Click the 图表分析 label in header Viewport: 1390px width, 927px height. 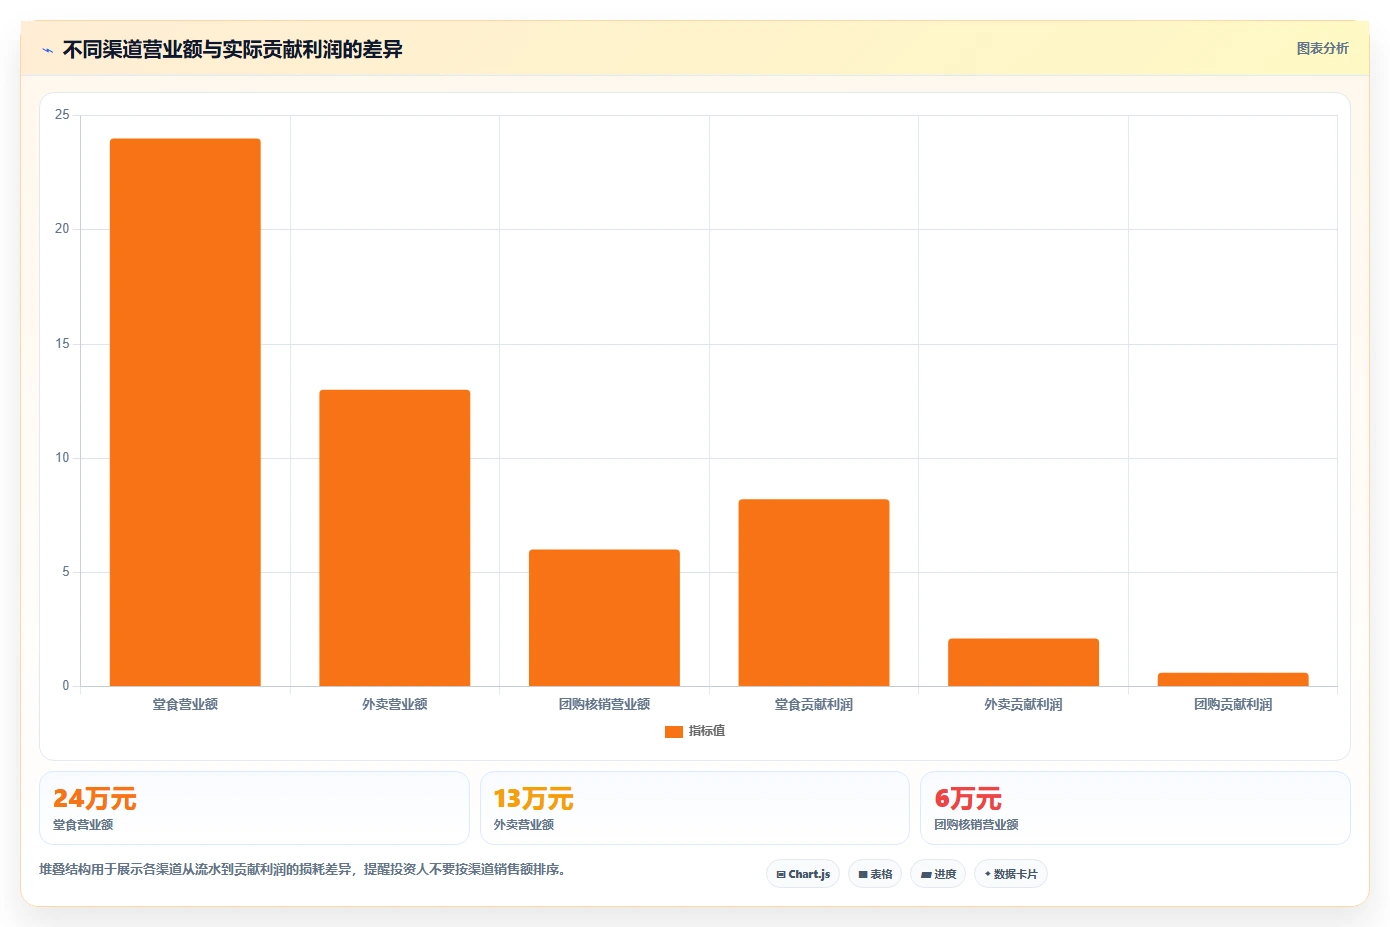coord(1322,48)
